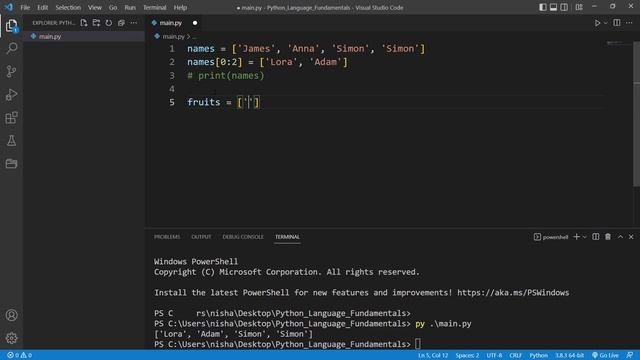Viewport: 640px width, 360px height.
Task: Click the 'fruits' variable on line 5
Action: point(204,102)
